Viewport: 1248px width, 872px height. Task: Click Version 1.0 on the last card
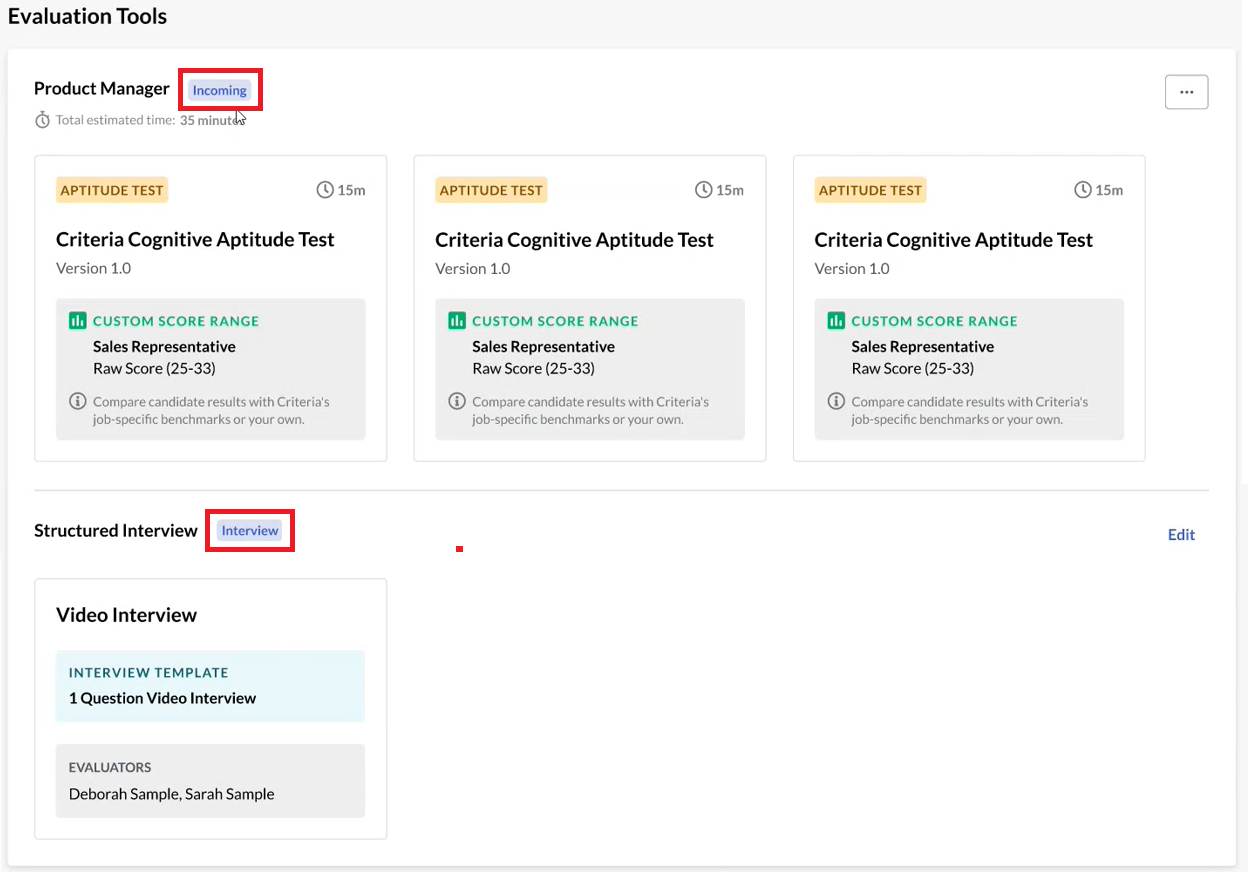coord(851,268)
